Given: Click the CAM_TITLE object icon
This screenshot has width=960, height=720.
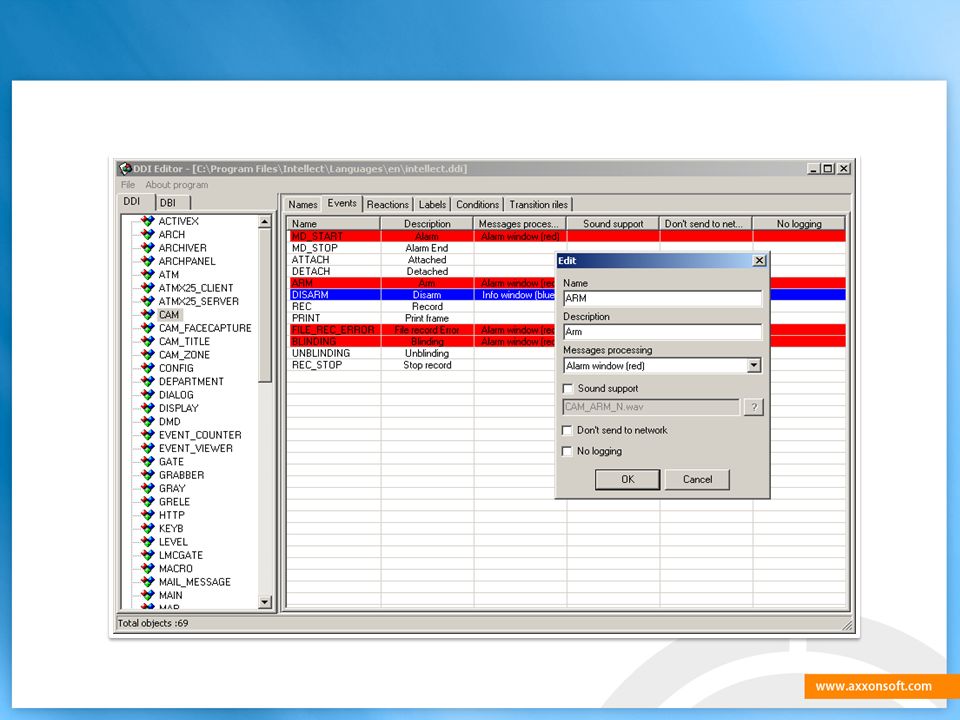Looking at the screenshot, I should pos(147,342).
